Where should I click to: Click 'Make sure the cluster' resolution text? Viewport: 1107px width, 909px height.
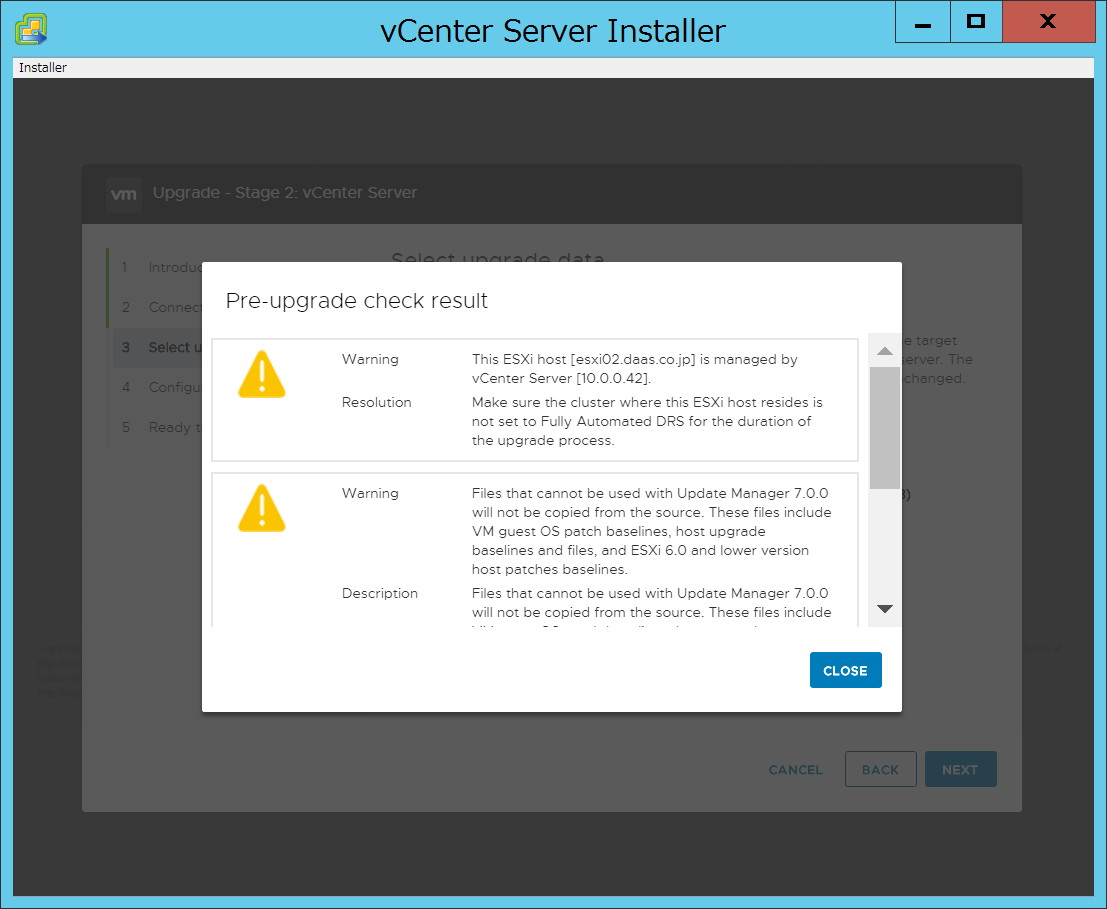[647, 421]
